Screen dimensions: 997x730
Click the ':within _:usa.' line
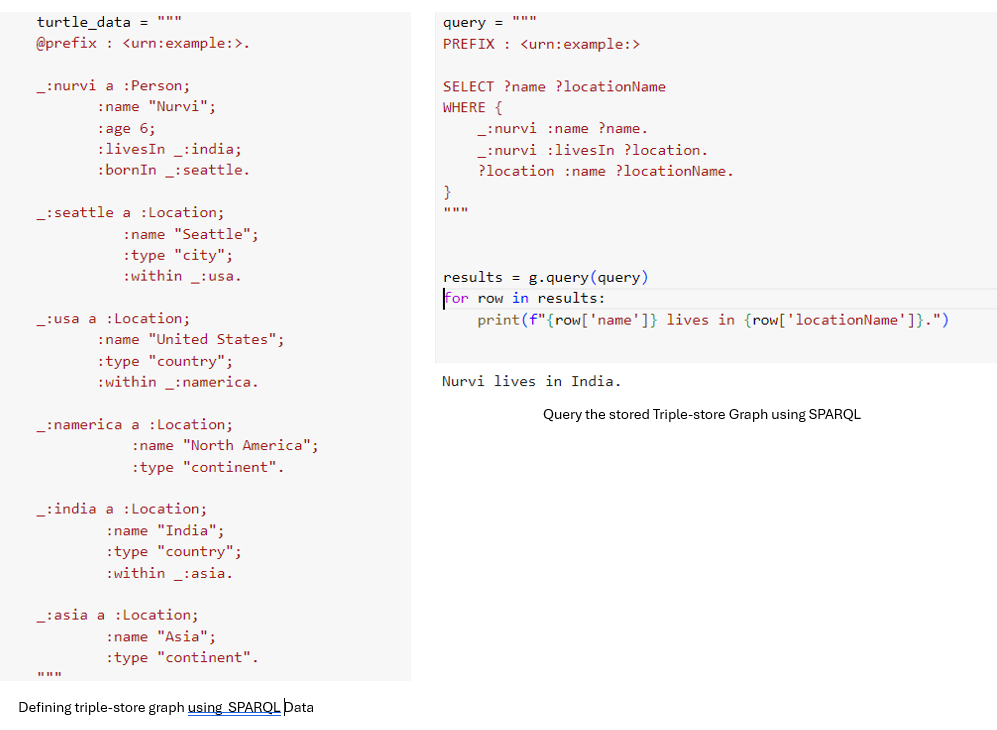[x=182, y=277]
